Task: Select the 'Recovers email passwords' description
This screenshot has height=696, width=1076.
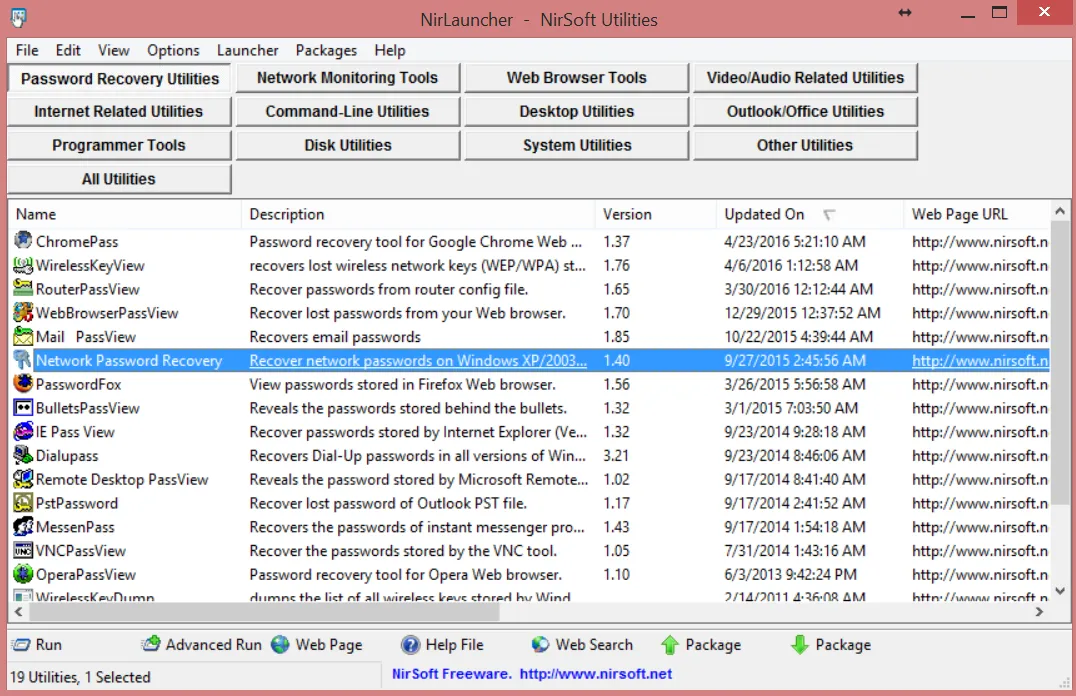Action: click(x=335, y=337)
